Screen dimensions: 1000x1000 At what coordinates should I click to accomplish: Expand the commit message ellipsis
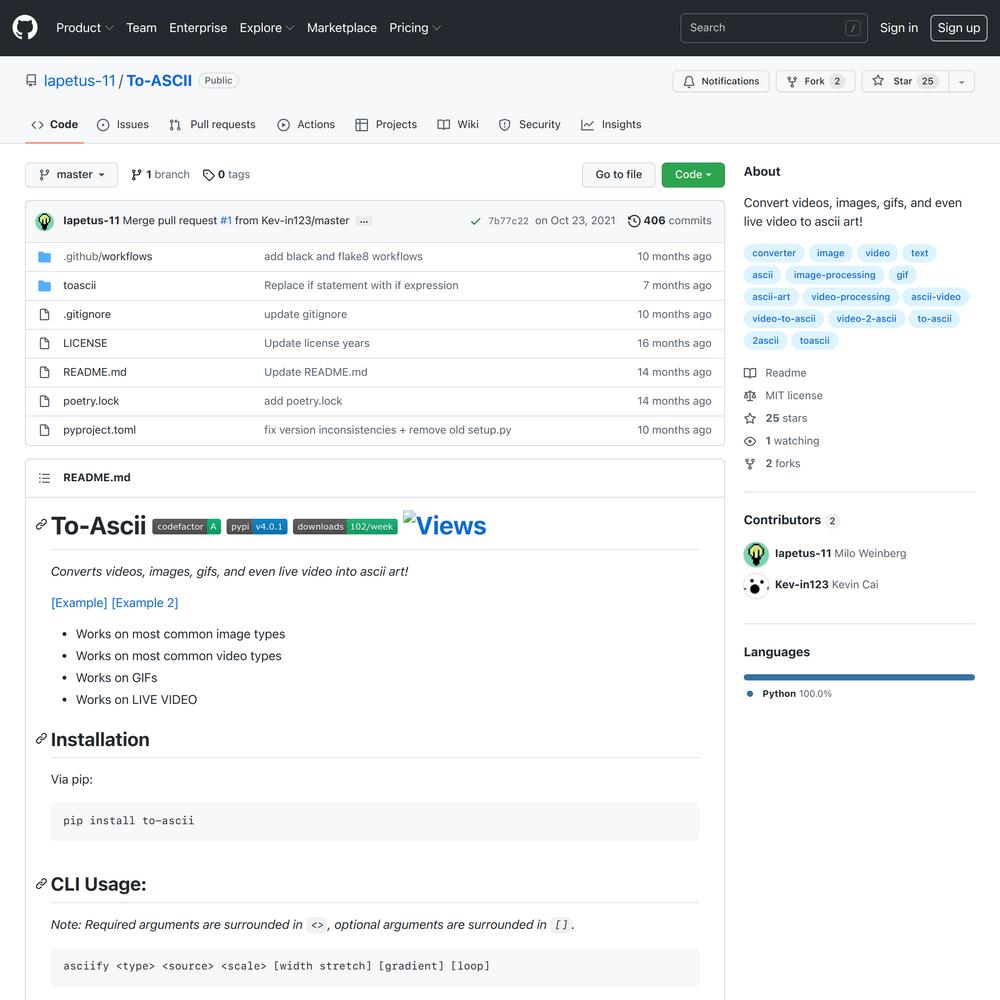pos(364,221)
